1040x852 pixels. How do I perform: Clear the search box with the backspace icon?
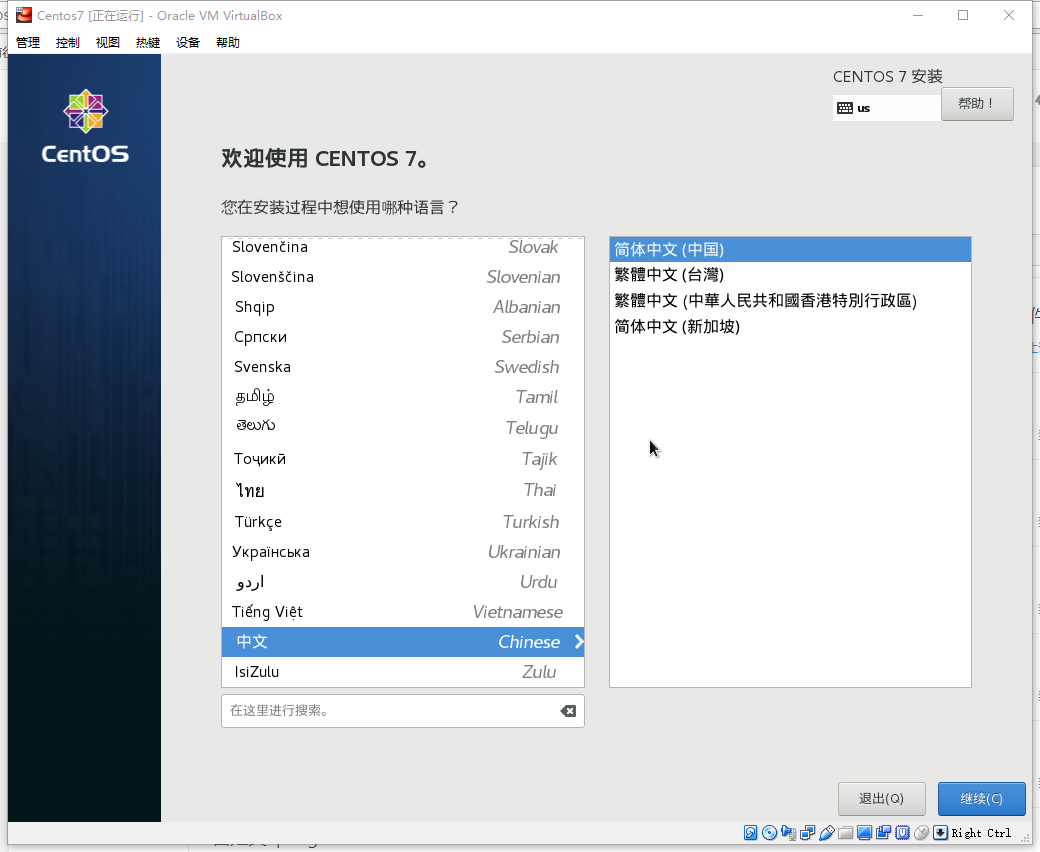568,711
